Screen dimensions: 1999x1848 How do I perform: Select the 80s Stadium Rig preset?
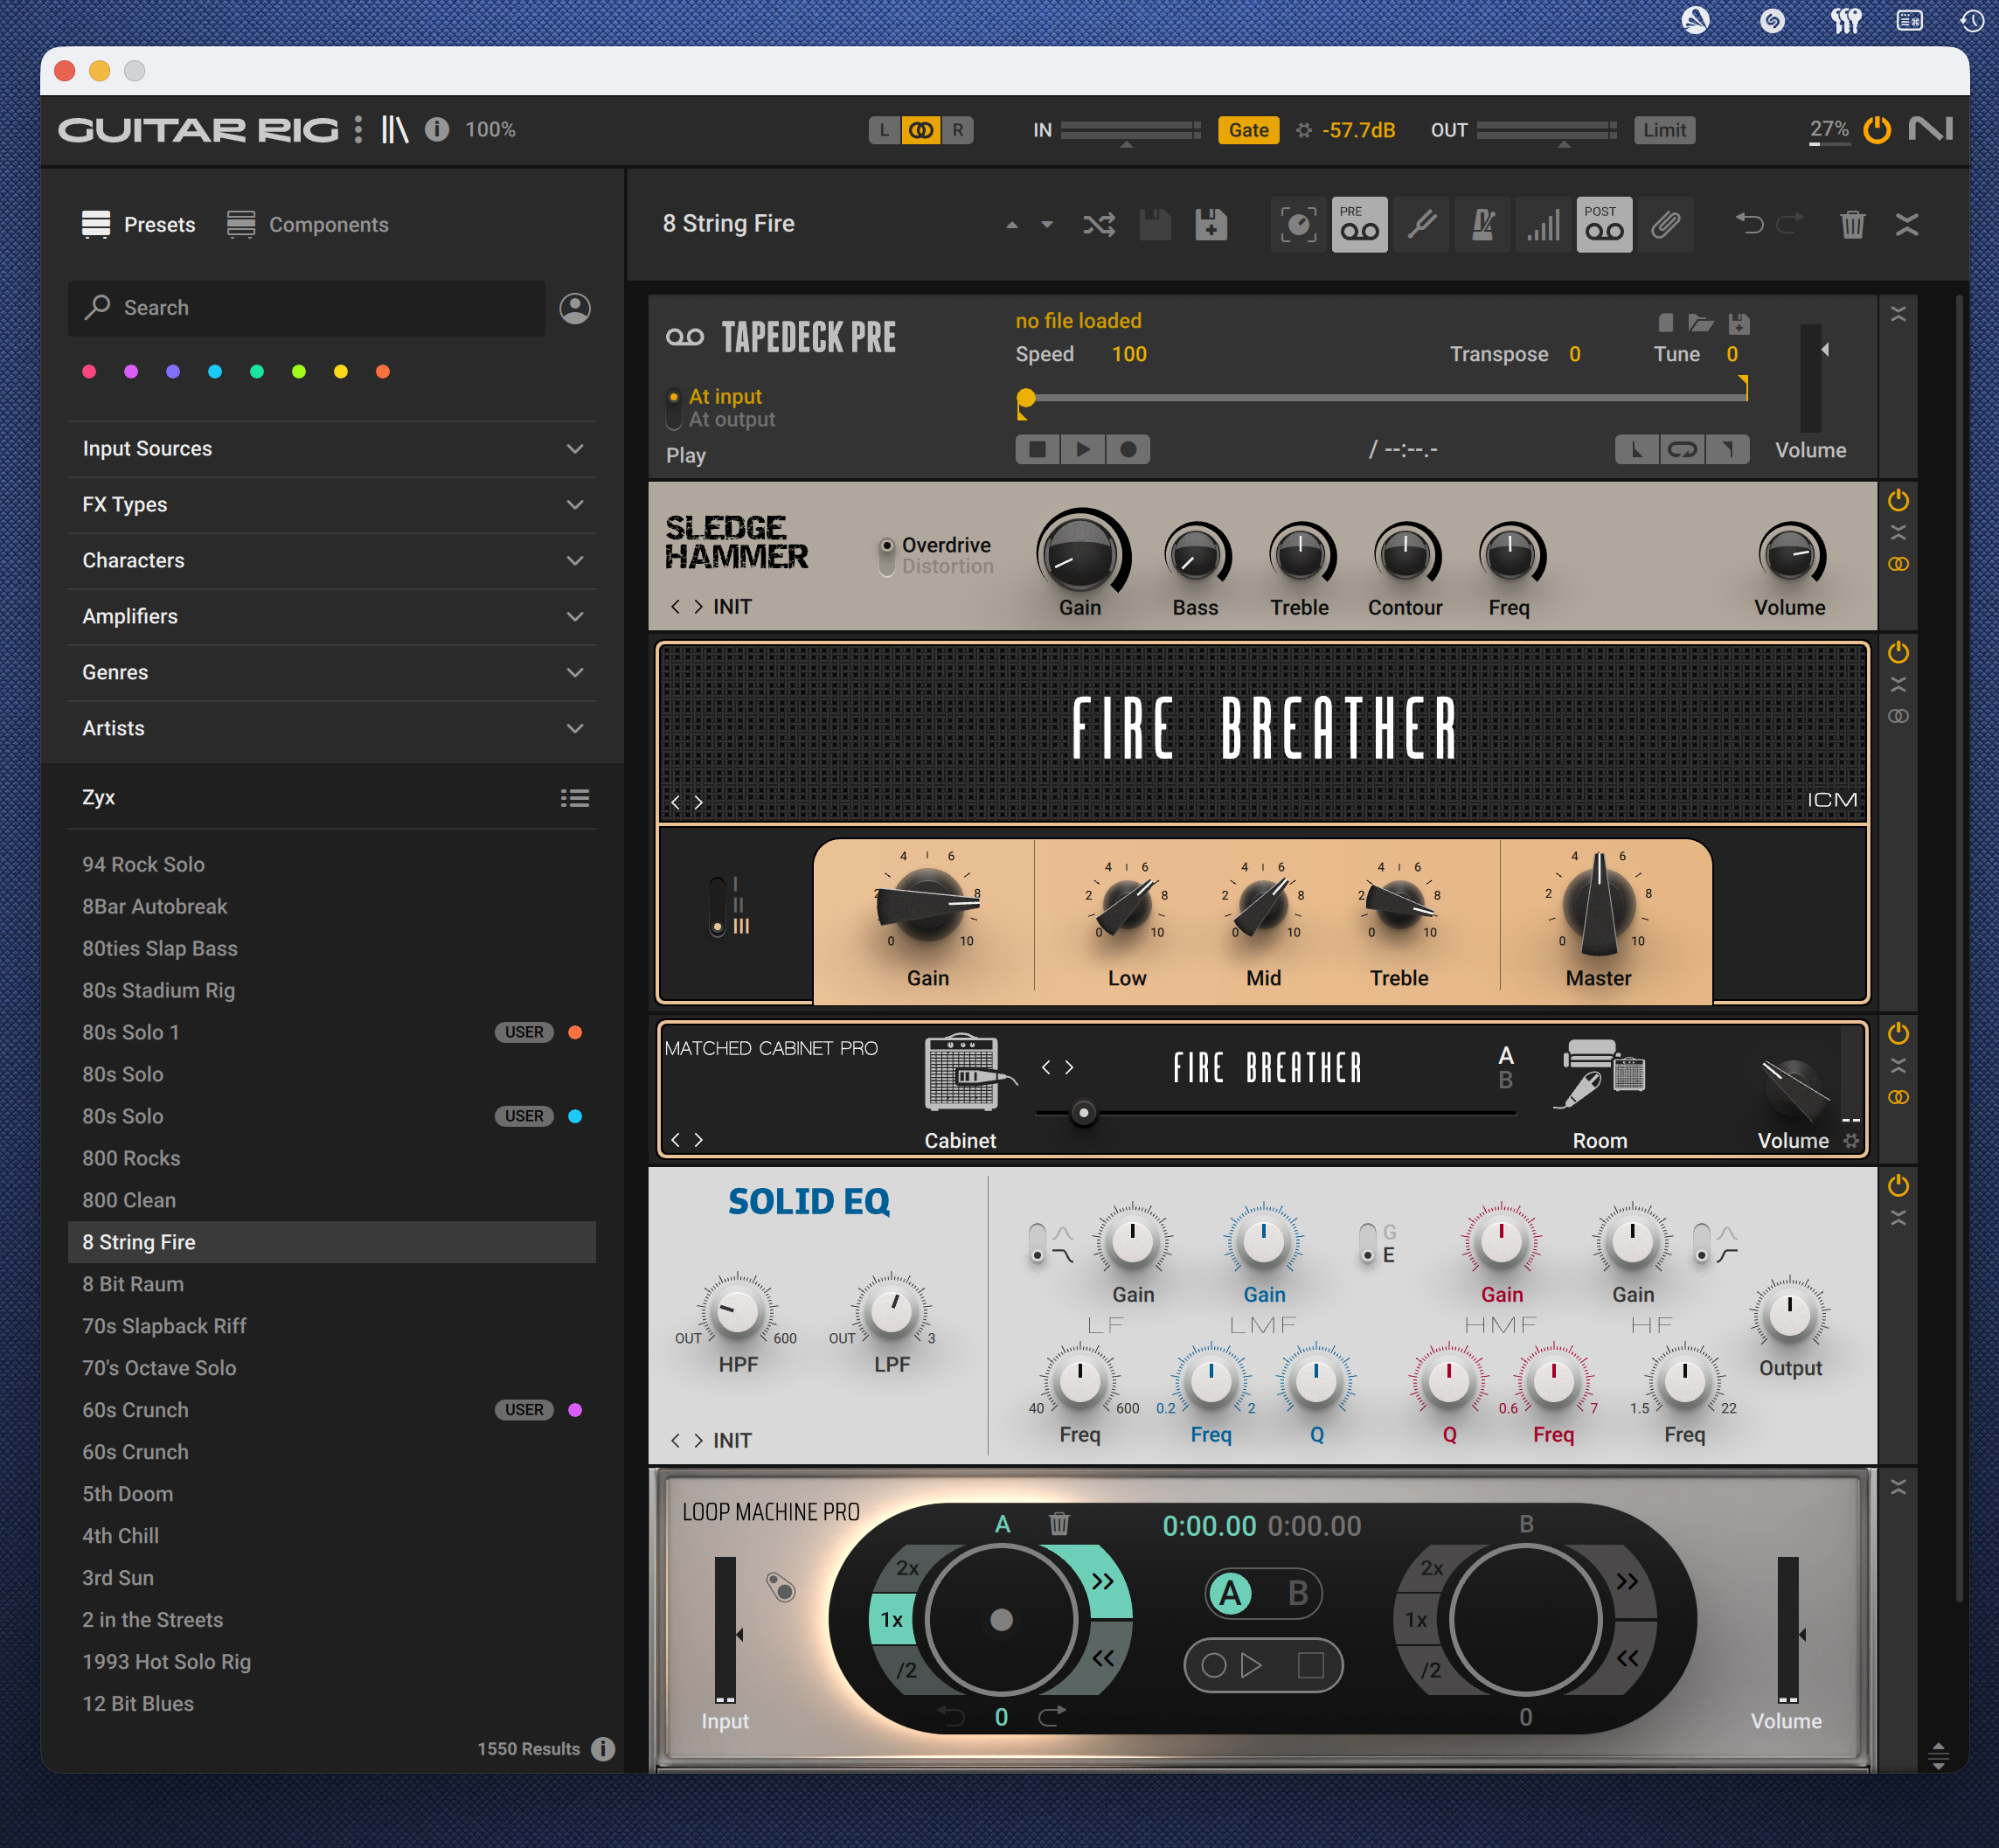click(x=332, y=991)
